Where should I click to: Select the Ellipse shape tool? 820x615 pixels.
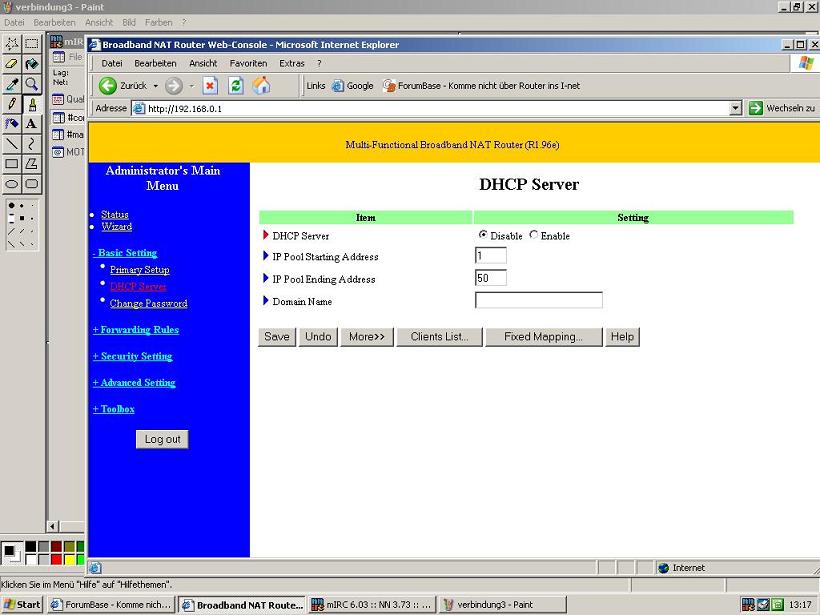(x=12, y=184)
